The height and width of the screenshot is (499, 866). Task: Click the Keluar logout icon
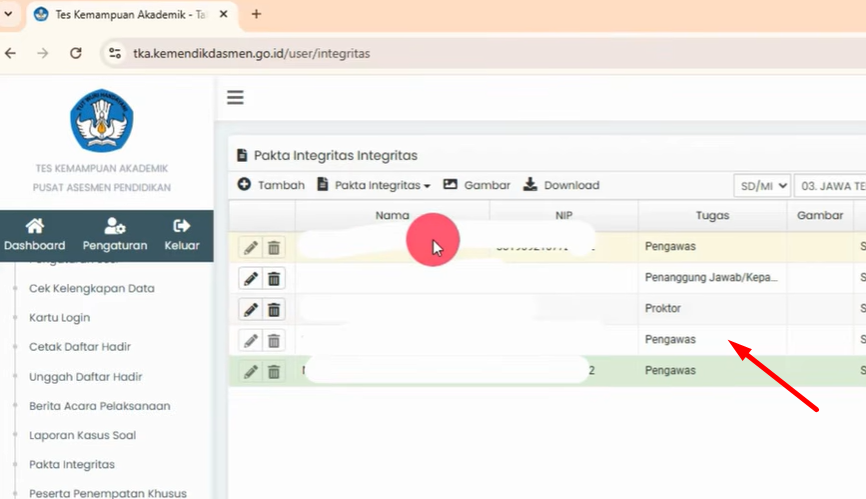coord(182,226)
